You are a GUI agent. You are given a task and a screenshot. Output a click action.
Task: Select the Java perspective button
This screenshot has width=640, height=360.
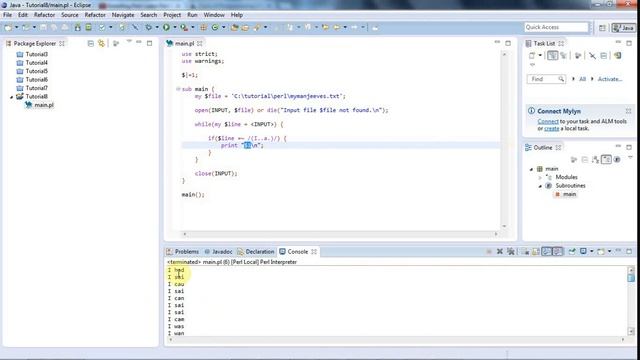coord(623,28)
